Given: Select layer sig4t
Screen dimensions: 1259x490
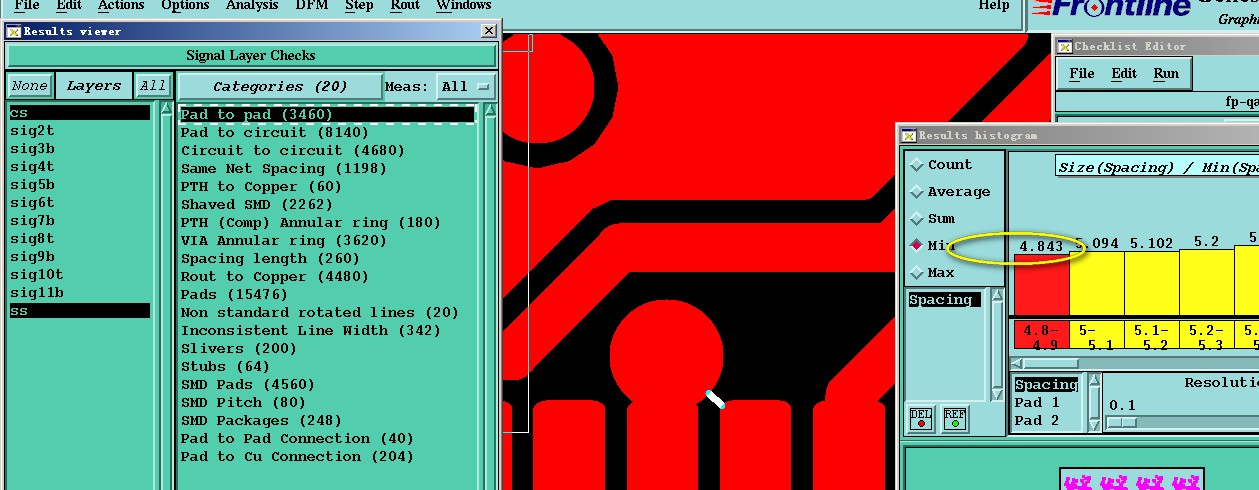Looking at the screenshot, I should coord(79,167).
